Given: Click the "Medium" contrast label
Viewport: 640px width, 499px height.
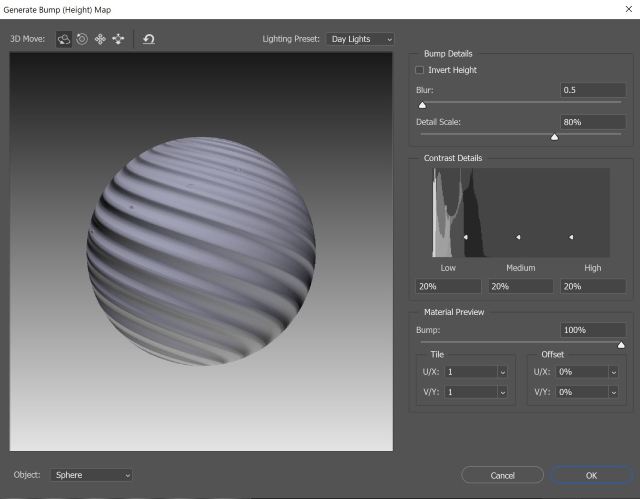Looking at the screenshot, I should coord(520,268).
